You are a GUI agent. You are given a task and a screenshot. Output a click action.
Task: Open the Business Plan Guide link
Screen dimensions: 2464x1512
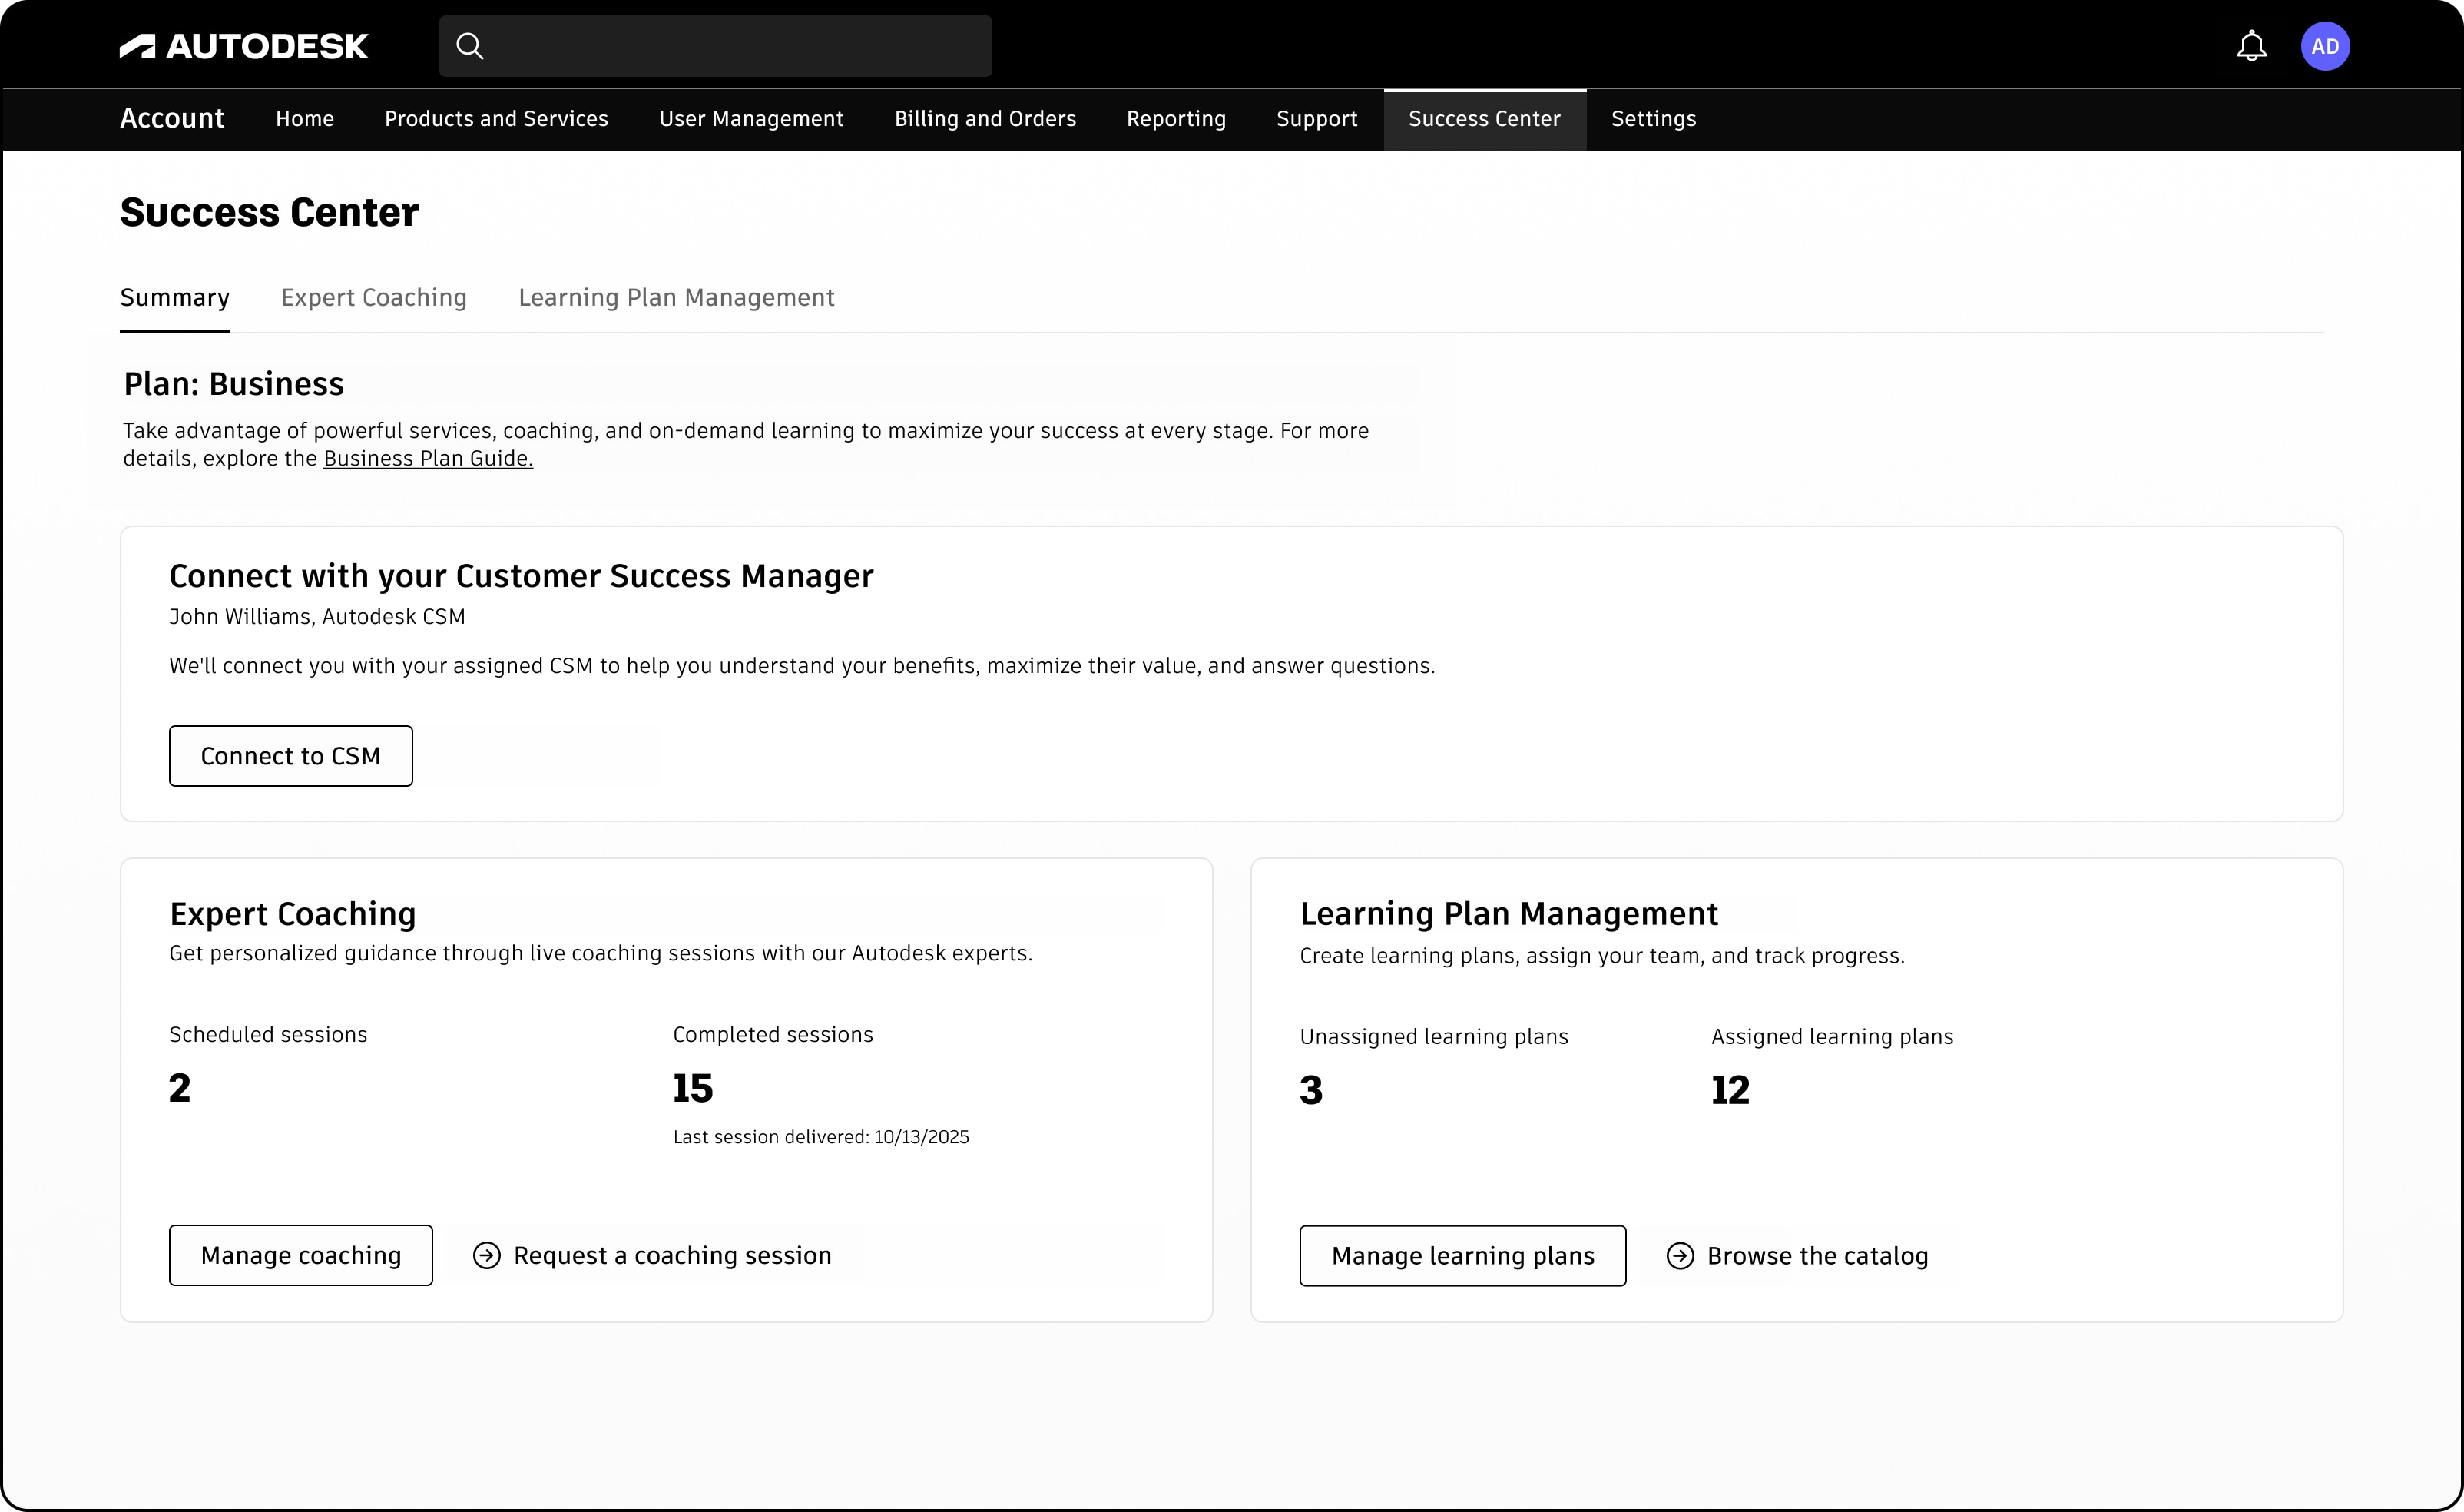click(428, 459)
